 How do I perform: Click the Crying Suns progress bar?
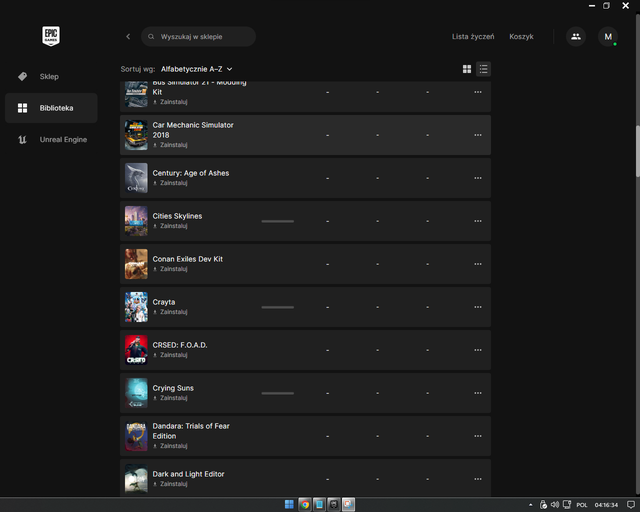click(278, 393)
